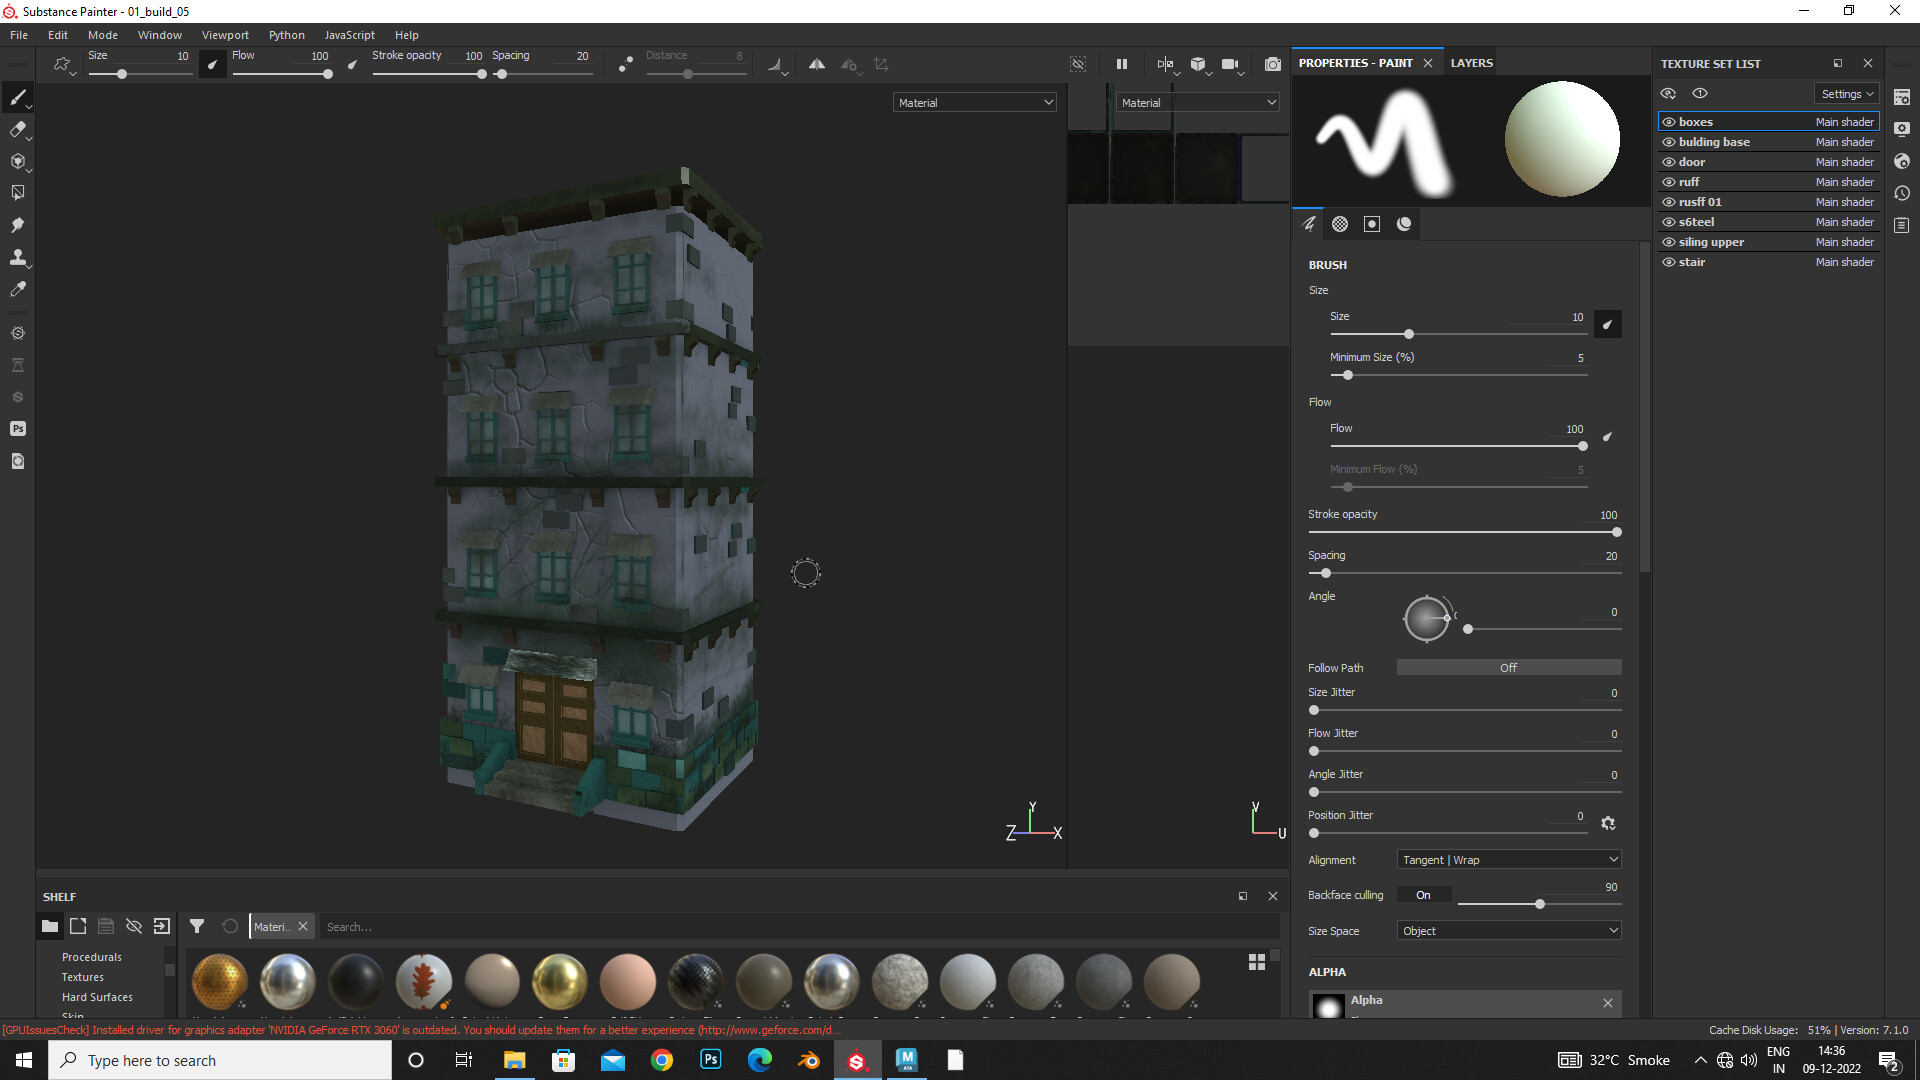1920x1080 pixels.
Task: Open the Alignment dropdown set to Tangent Wrap
Action: 1508,859
